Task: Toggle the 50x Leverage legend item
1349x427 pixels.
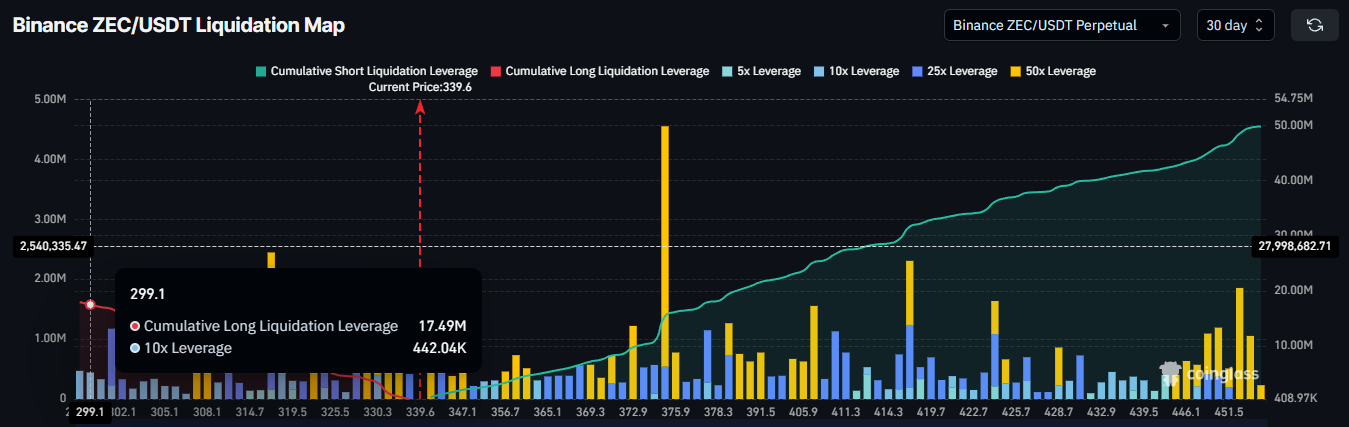Action: (1053, 71)
